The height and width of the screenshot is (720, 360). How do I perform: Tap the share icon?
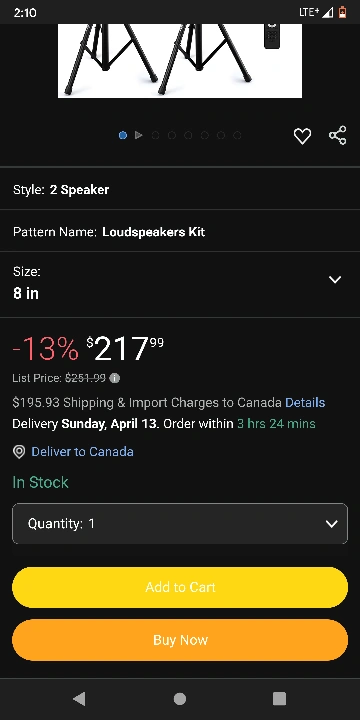(338, 135)
